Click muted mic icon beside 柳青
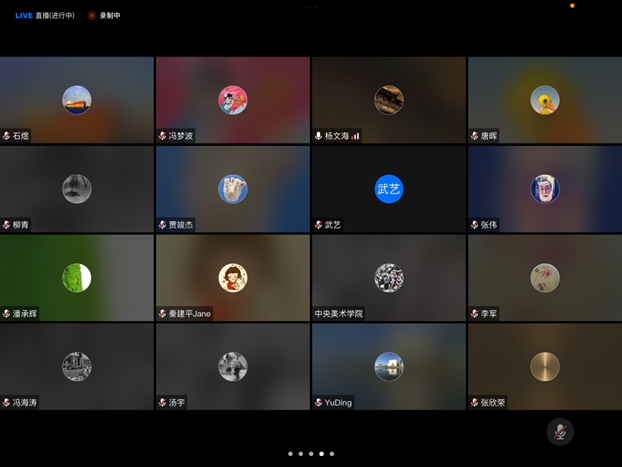622x467 pixels. [6, 225]
